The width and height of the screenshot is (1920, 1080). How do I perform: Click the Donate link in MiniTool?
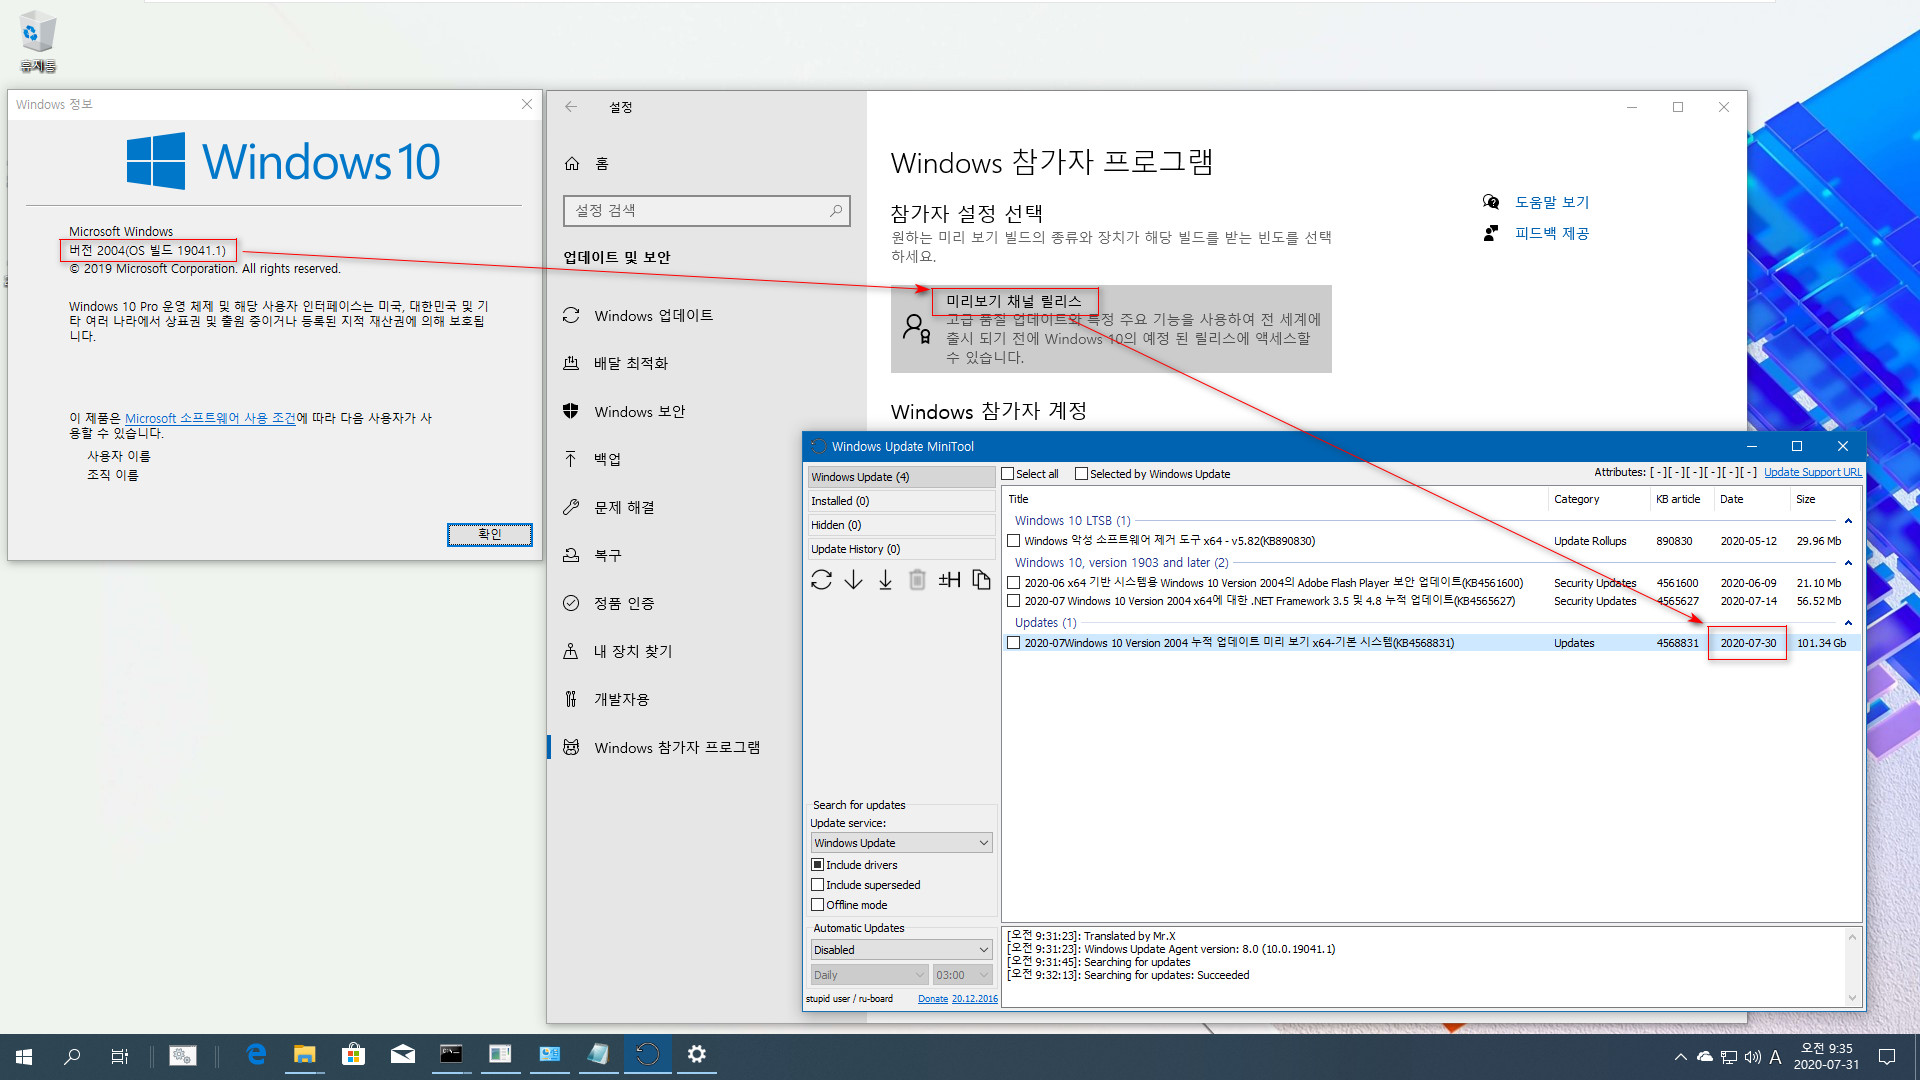(932, 999)
